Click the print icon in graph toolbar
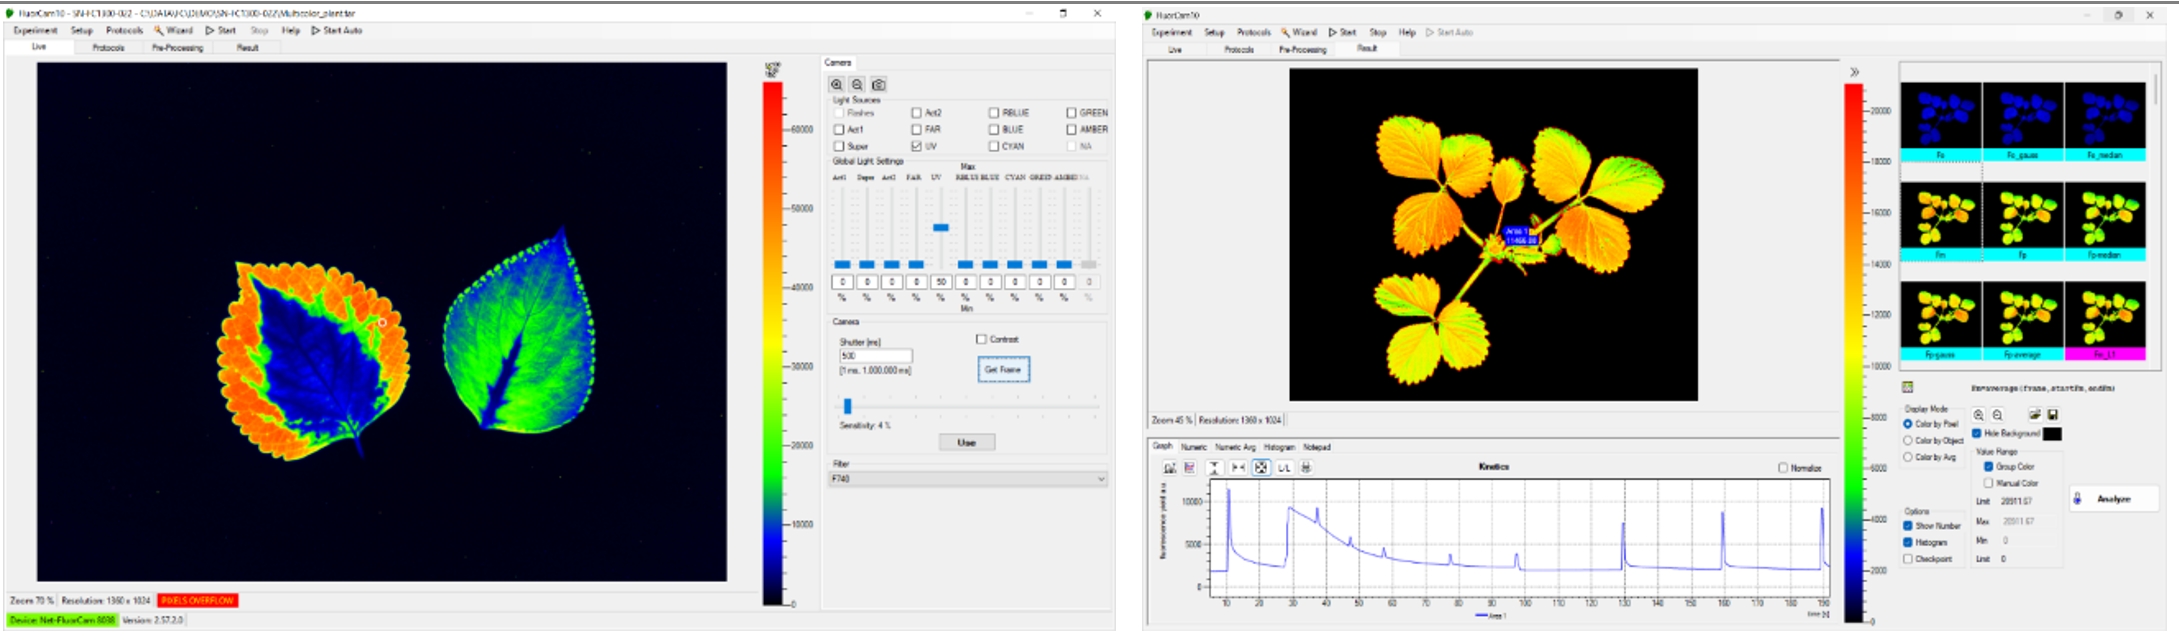Screen dimensions: 2179x643 pos(1306,468)
